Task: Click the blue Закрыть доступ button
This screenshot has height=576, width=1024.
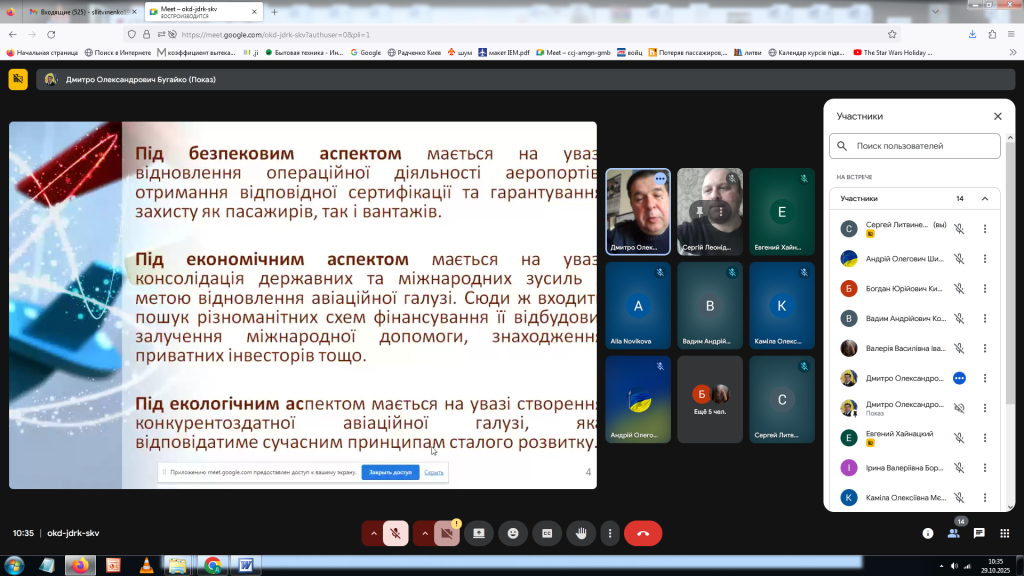Action: point(390,472)
